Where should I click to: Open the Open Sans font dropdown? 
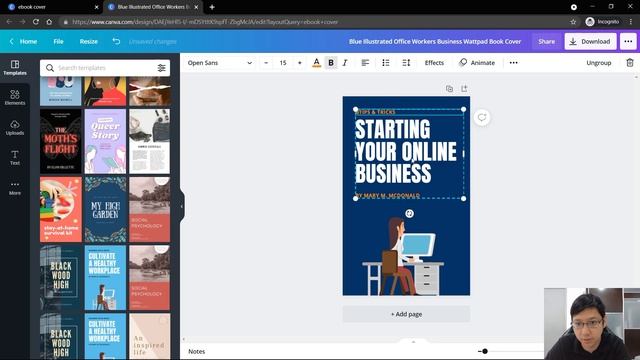click(220, 63)
